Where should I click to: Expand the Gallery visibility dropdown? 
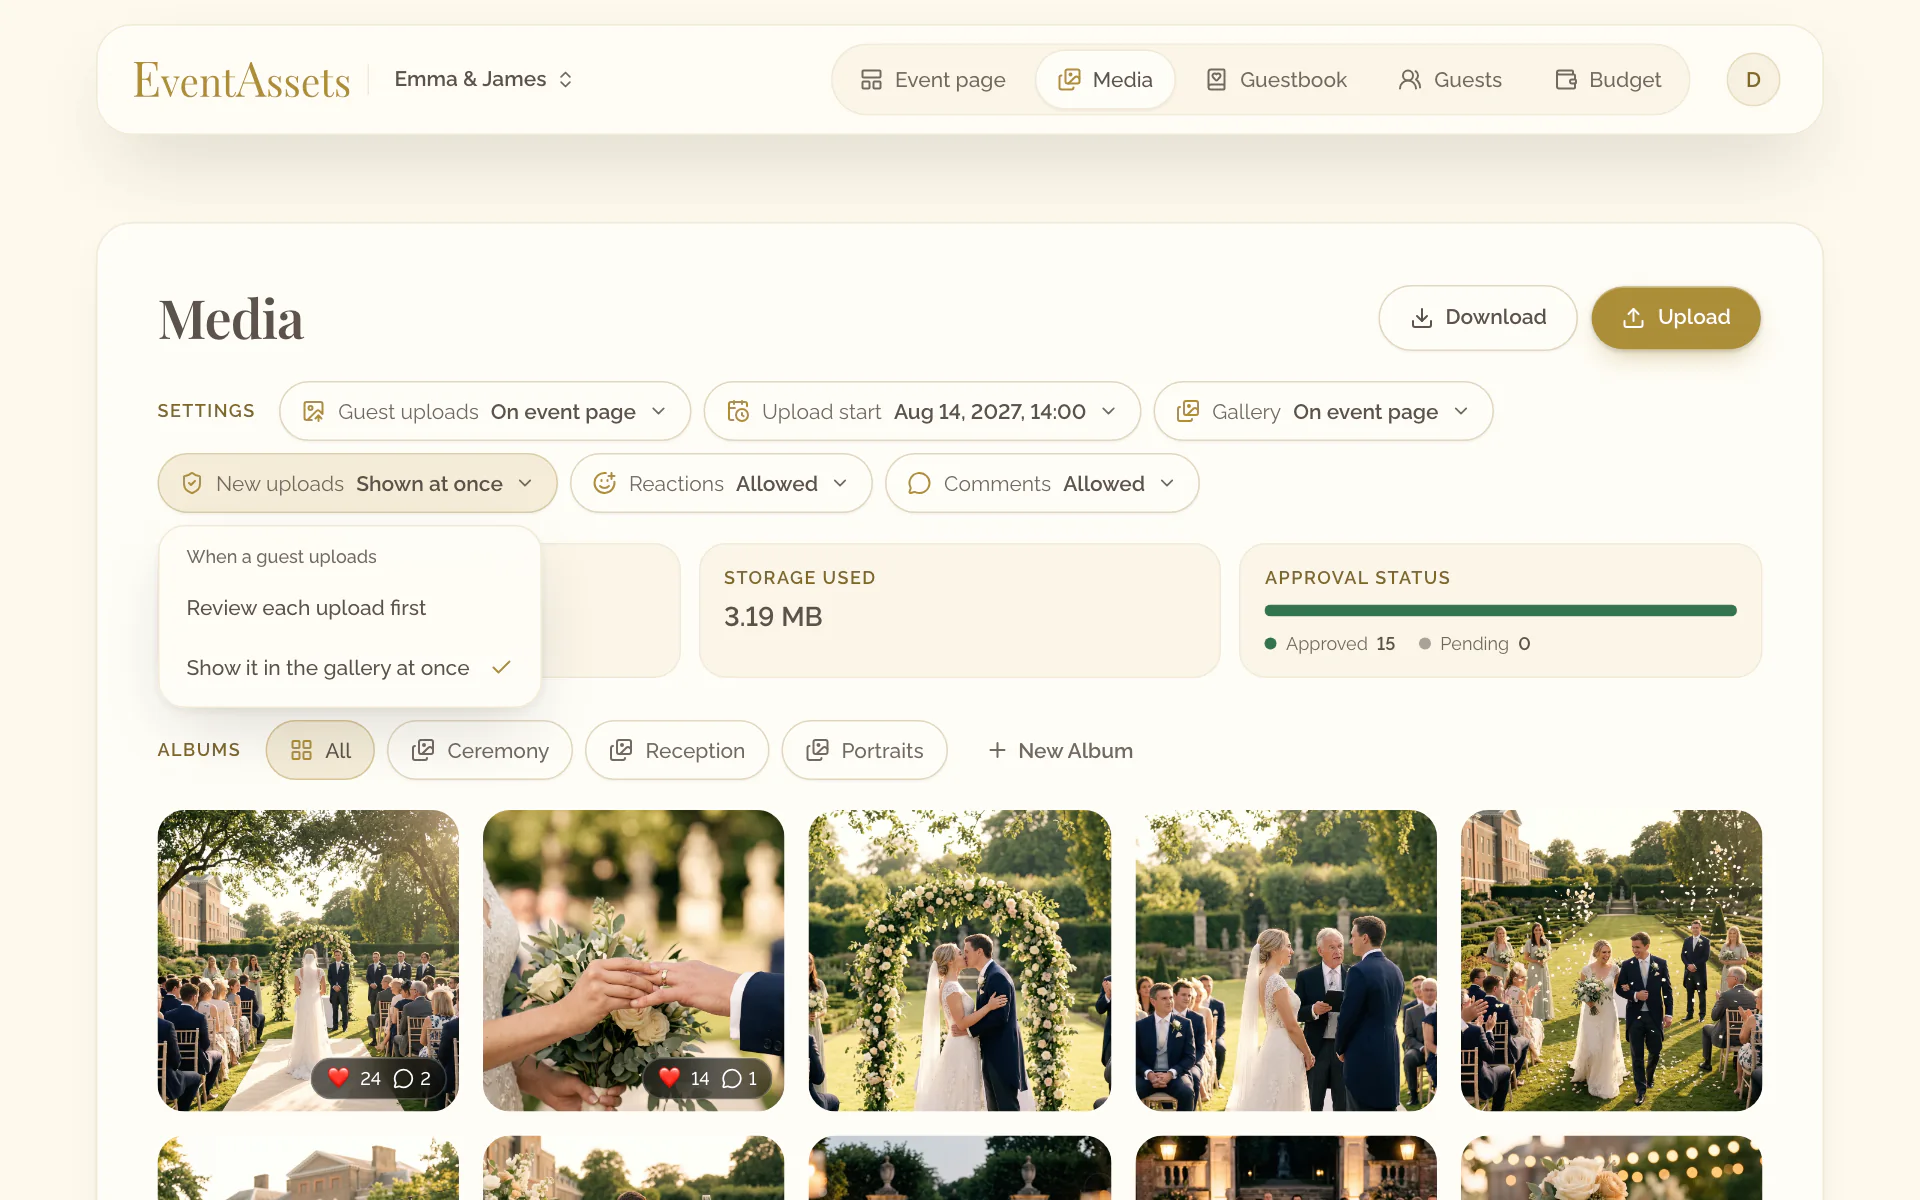(x=1323, y=412)
